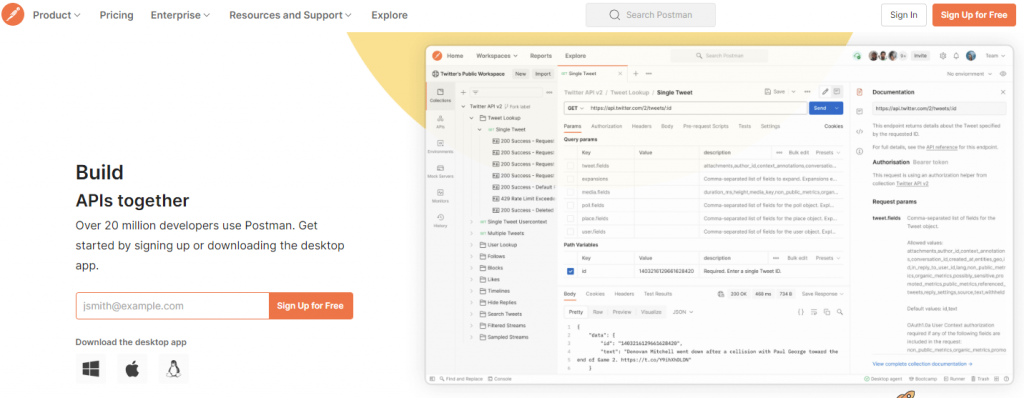Open the Enterprise dropdown in site navigation
Viewport: 1024px width, 398px height.
pyautogui.click(x=180, y=14)
